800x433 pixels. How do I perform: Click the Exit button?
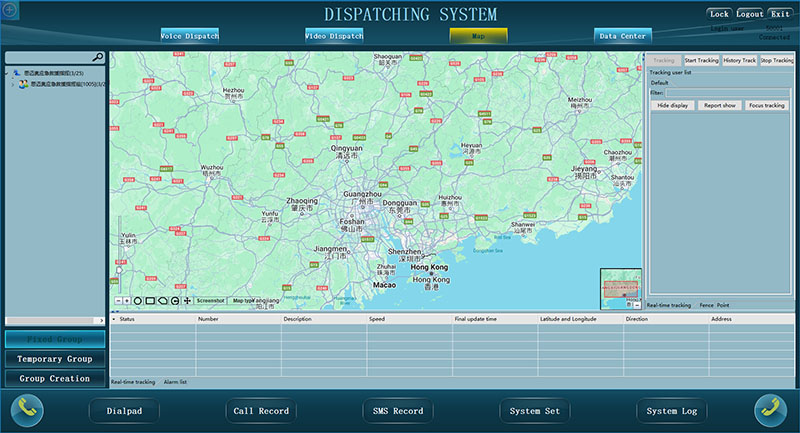pyautogui.click(x=780, y=14)
